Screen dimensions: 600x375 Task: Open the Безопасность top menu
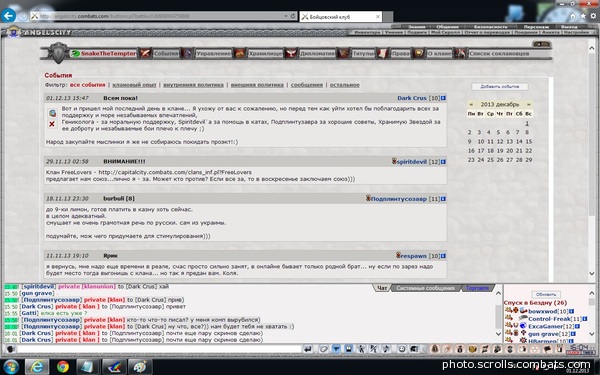click(x=491, y=27)
